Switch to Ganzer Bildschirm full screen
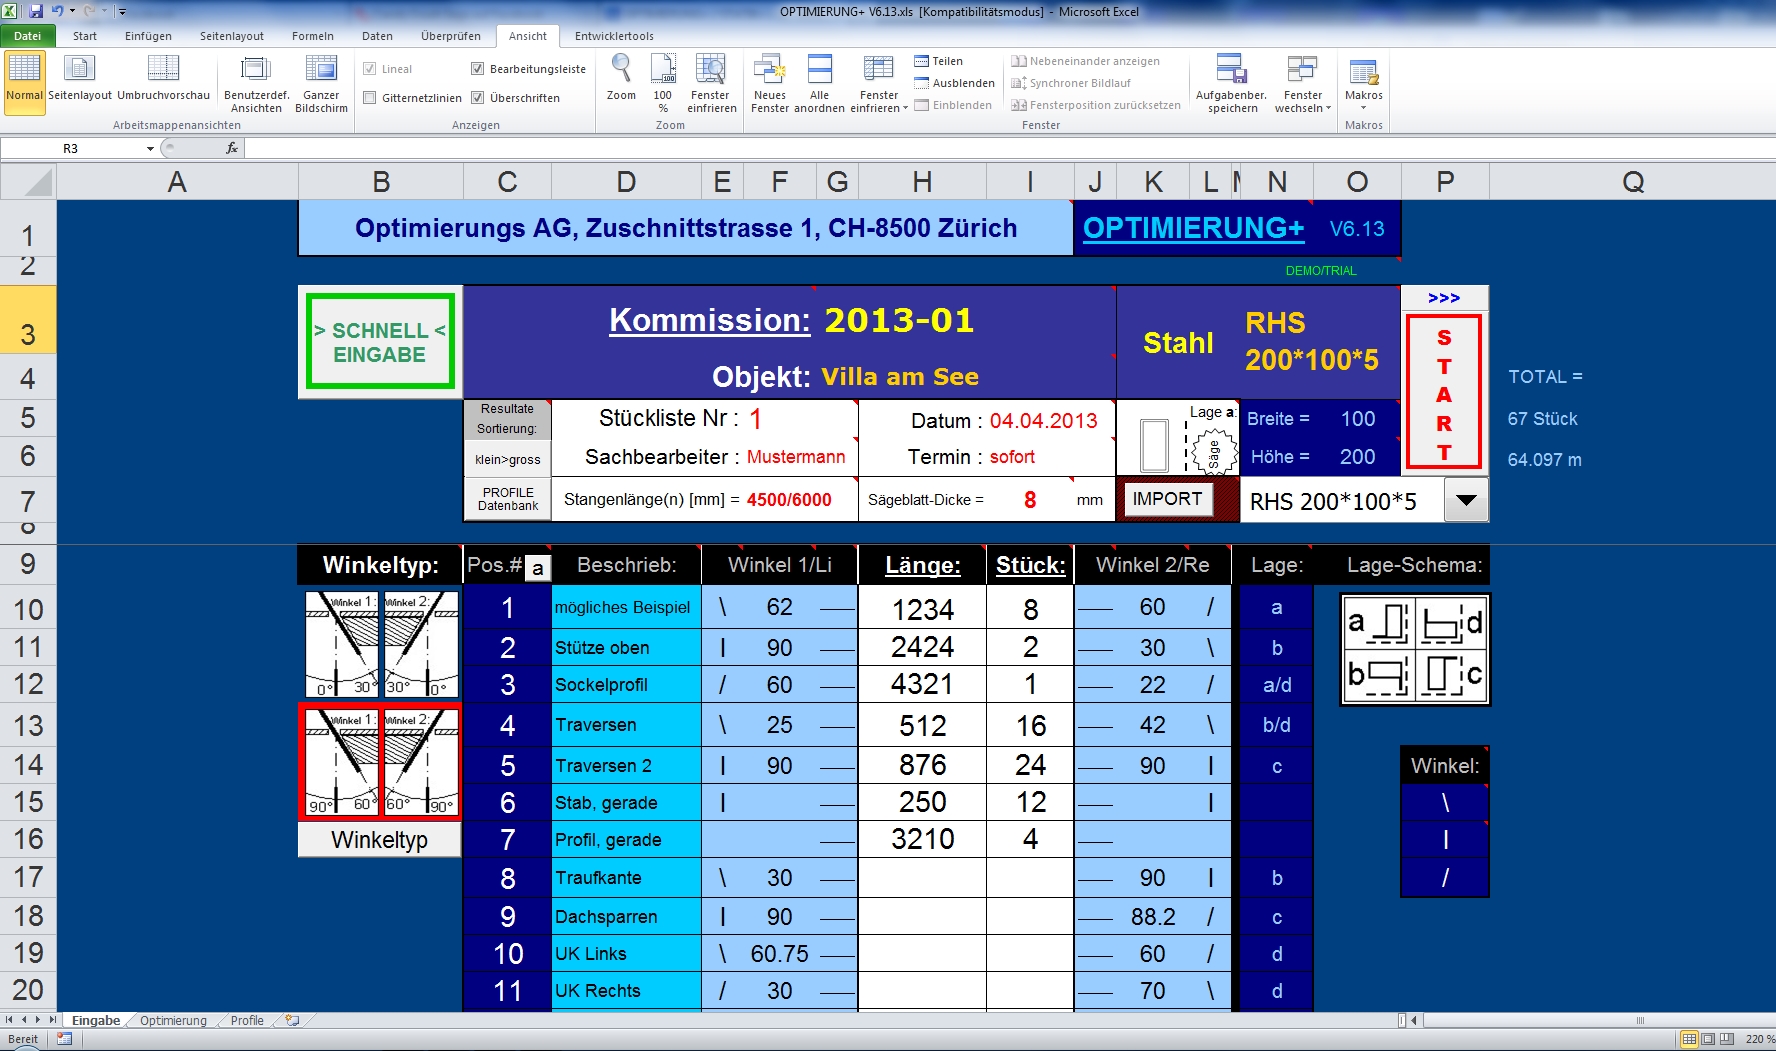This screenshot has width=1776, height=1051. pos(321,84)
